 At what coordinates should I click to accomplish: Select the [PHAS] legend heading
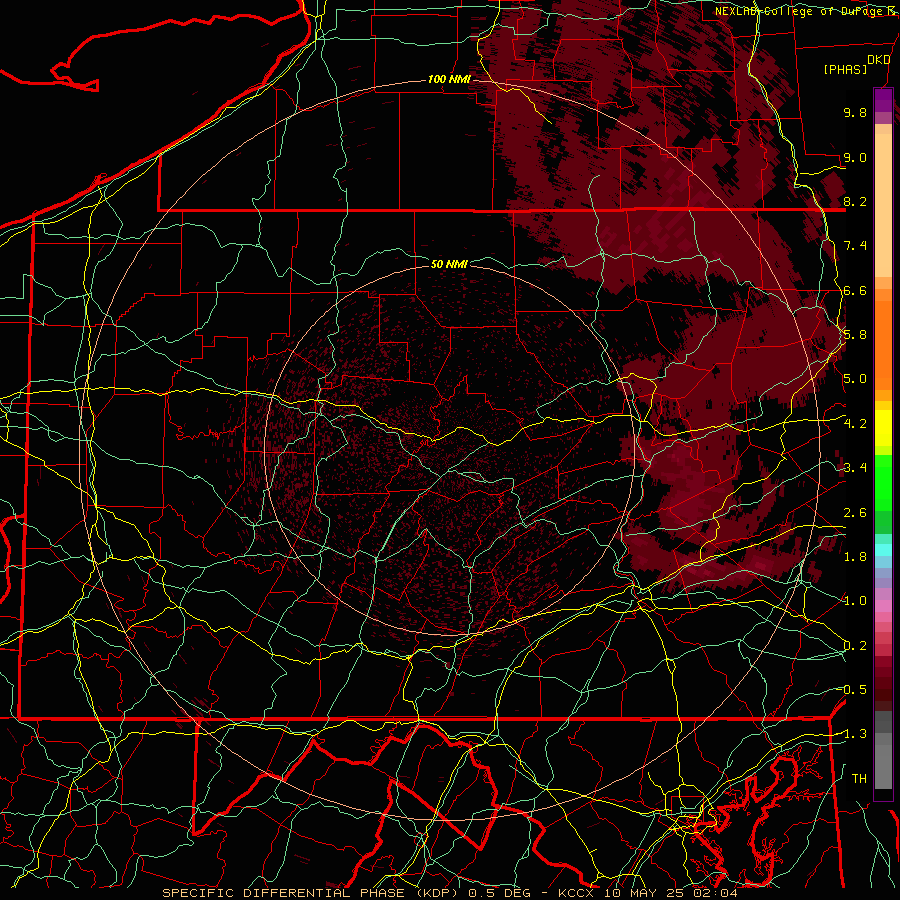click(845, 70)
